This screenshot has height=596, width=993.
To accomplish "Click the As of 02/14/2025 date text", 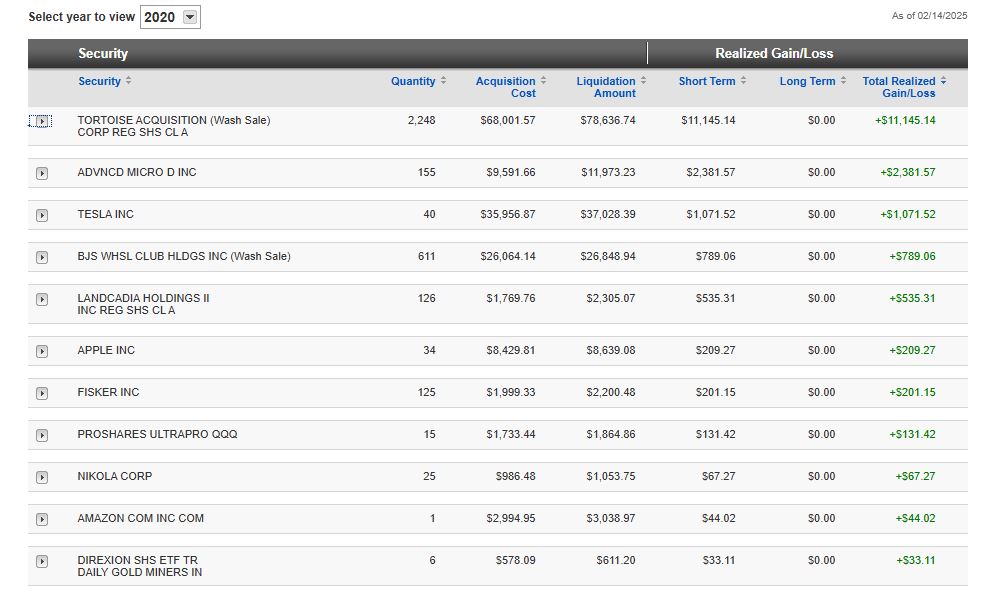I will [929, 16].
